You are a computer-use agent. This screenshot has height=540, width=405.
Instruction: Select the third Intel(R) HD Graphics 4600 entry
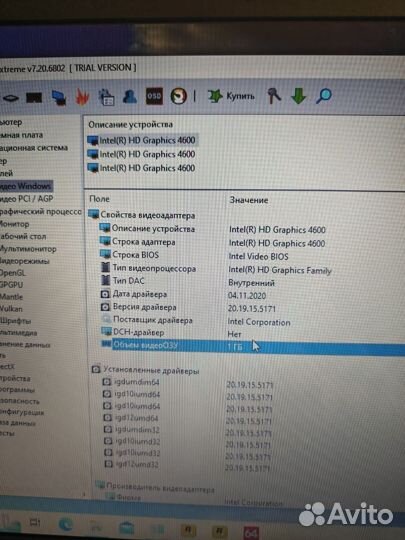pyautogui.click(x=142, y=168)
